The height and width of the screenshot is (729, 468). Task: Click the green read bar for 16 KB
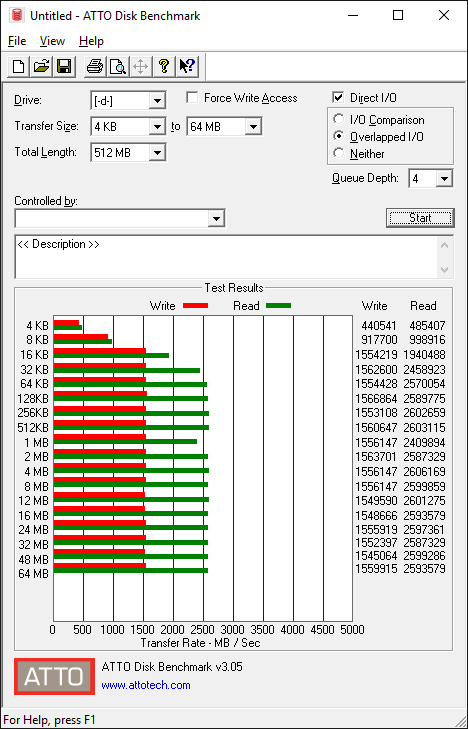tap(112, 356)
